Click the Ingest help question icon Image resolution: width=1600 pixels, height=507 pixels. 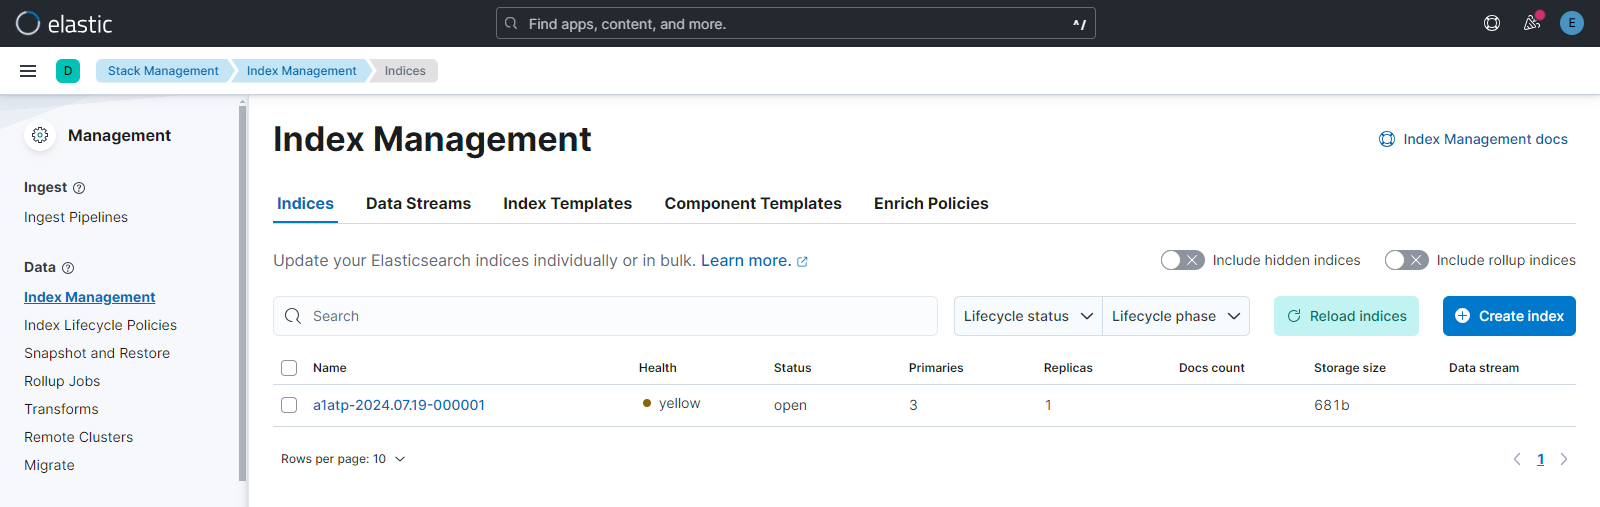tap(79, 188)
